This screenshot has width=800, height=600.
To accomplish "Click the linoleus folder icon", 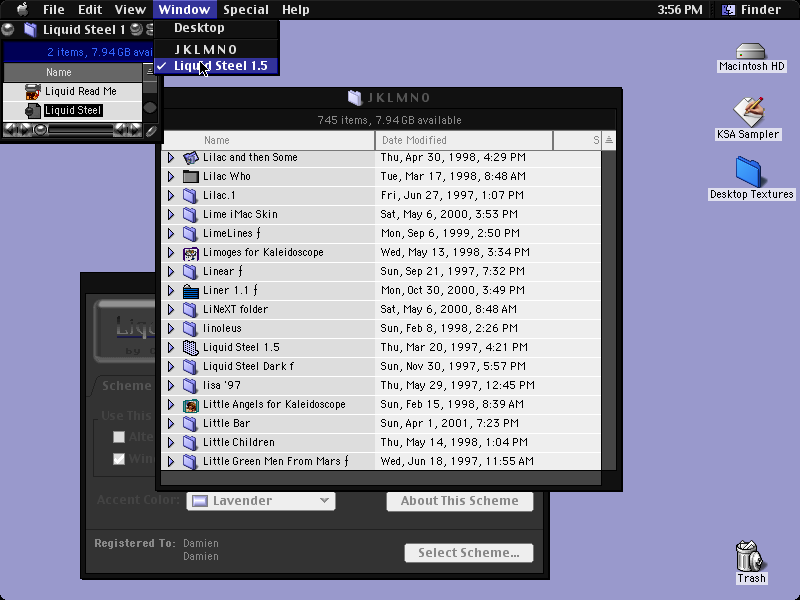I will [190, 328].
